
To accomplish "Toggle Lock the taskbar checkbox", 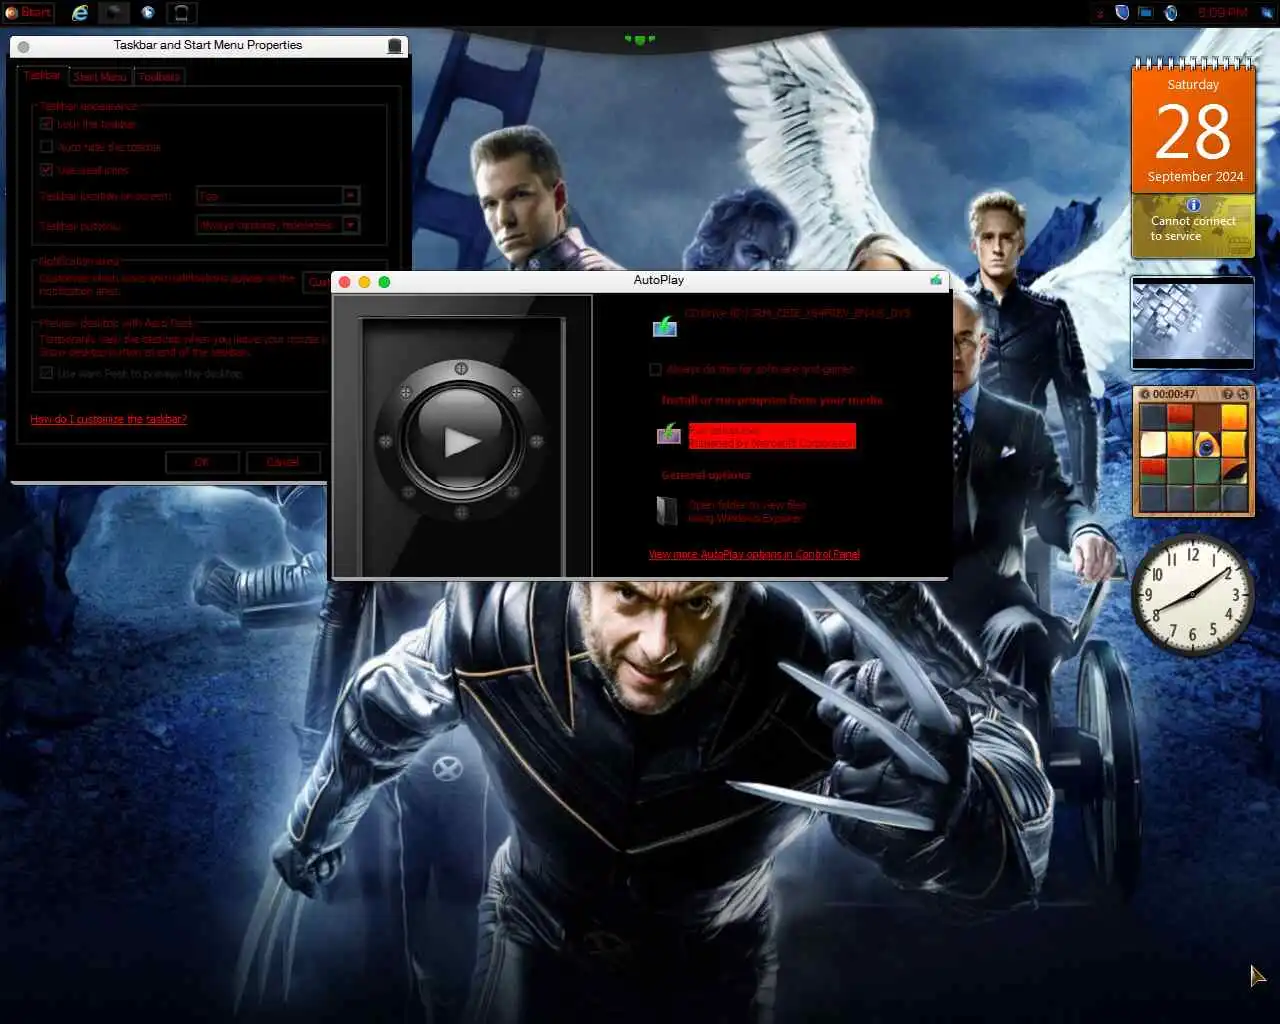I will pyautogui.click(x=46, y=124).
